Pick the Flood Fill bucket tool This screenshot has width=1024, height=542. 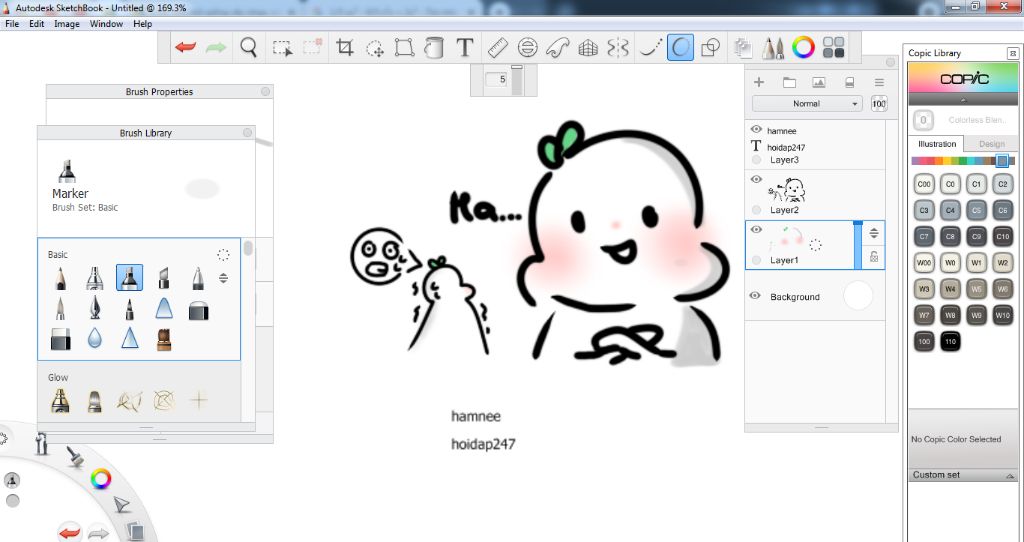pyautogui.click(x=434, y=47)
